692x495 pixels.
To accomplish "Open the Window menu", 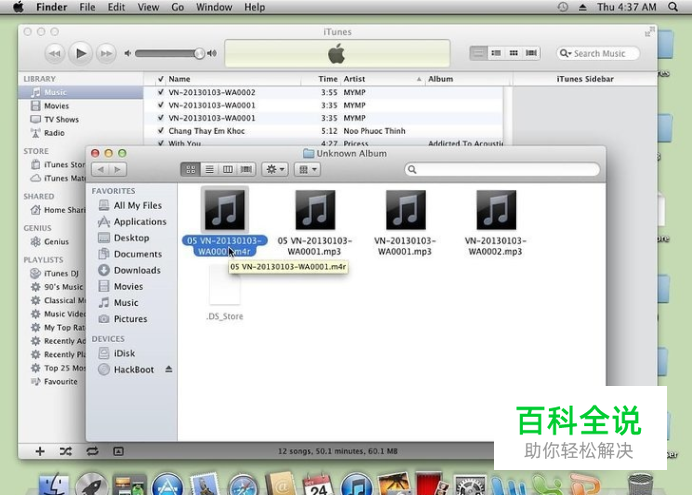I will [214, 7].
